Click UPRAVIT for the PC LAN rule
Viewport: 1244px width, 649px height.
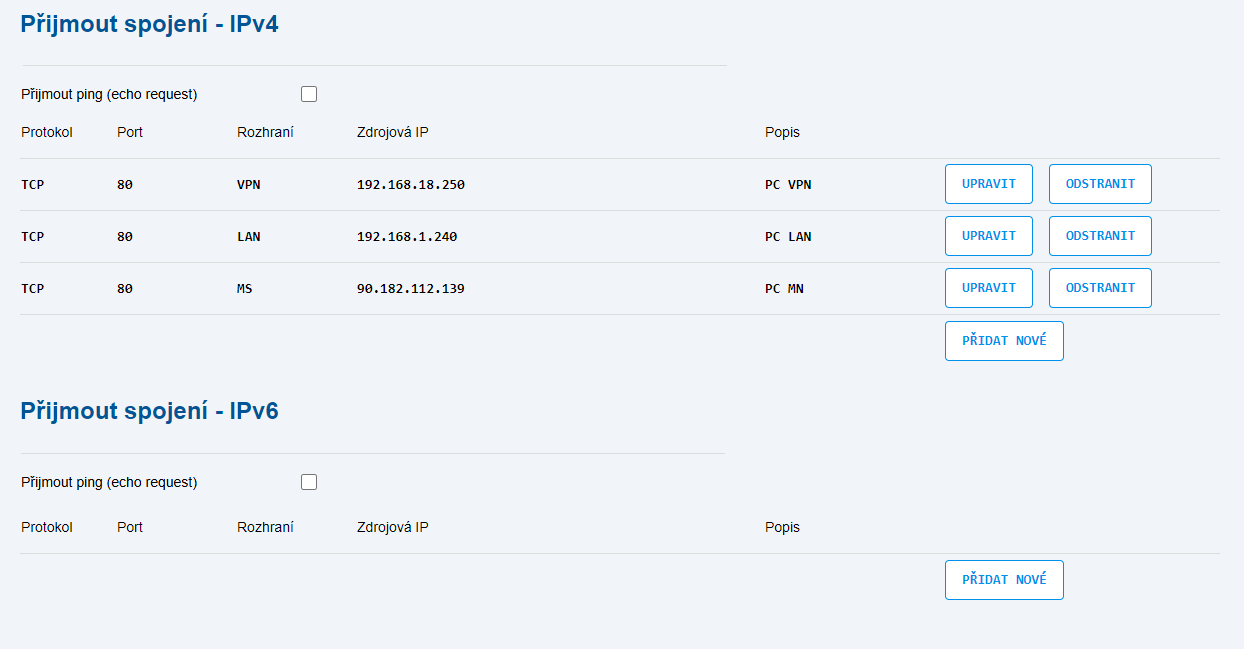(x=989, y=236)
